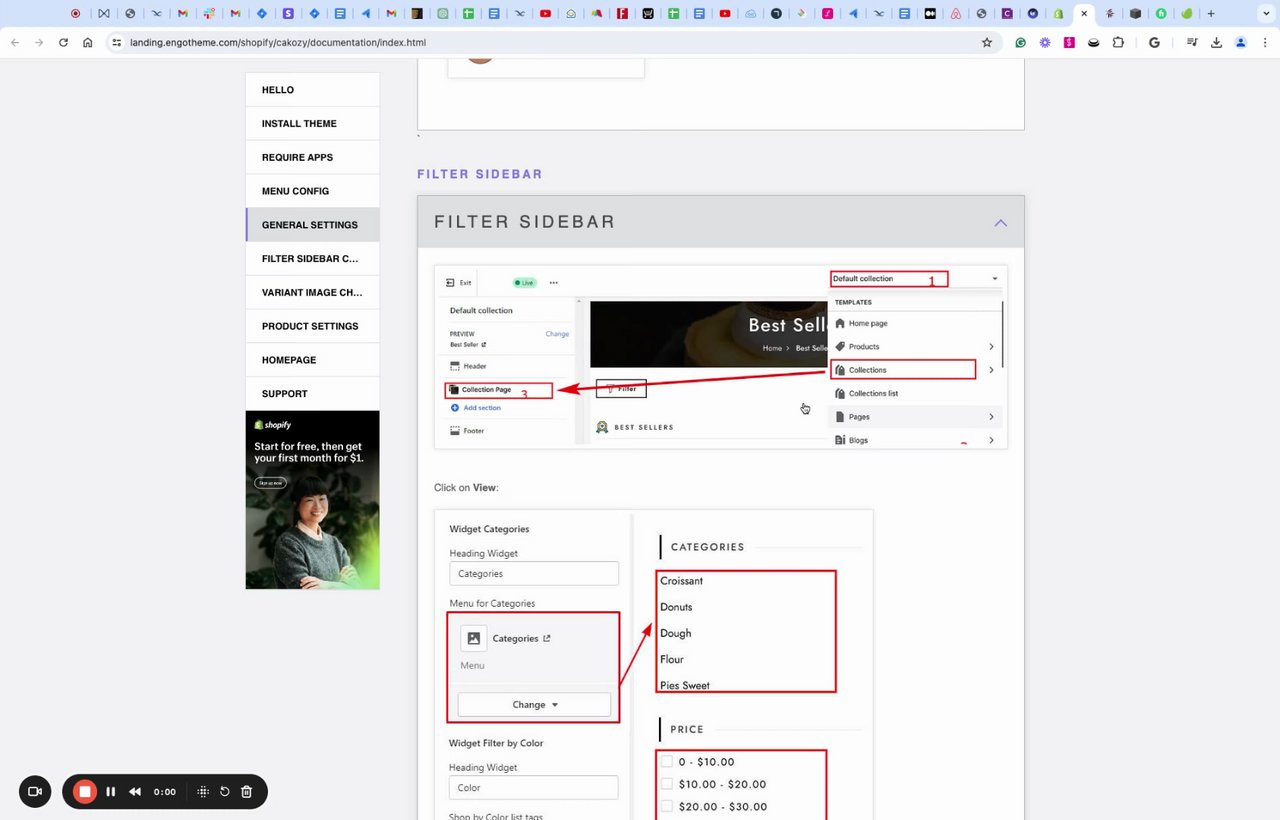
Task: Open MENU CONFIG in sidebar
Action: tap(312, 191)
